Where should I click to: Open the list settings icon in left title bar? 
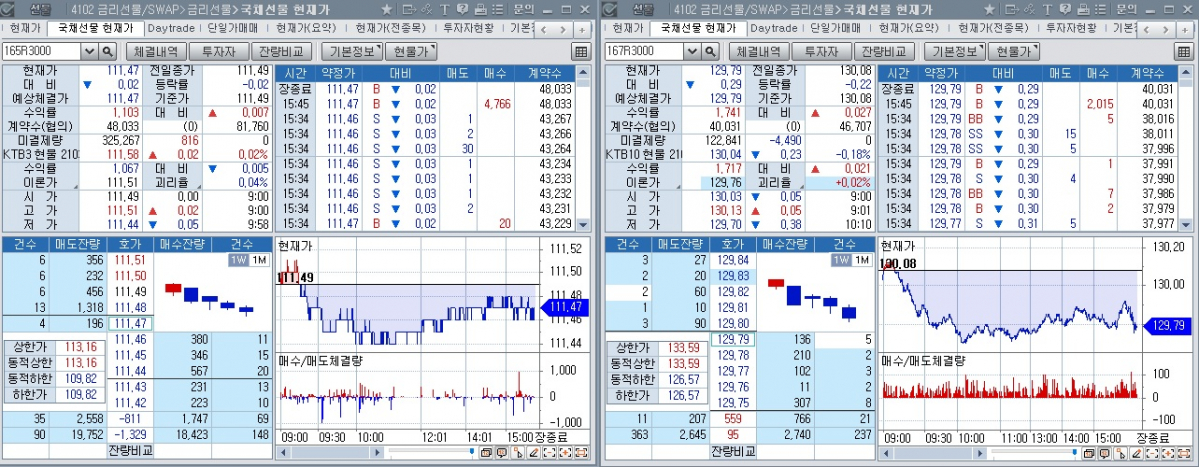498,10
